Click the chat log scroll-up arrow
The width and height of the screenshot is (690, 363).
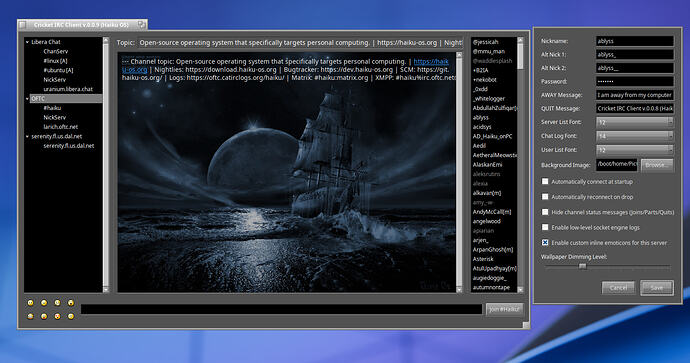pyautogui.click(x=459, y=55)
